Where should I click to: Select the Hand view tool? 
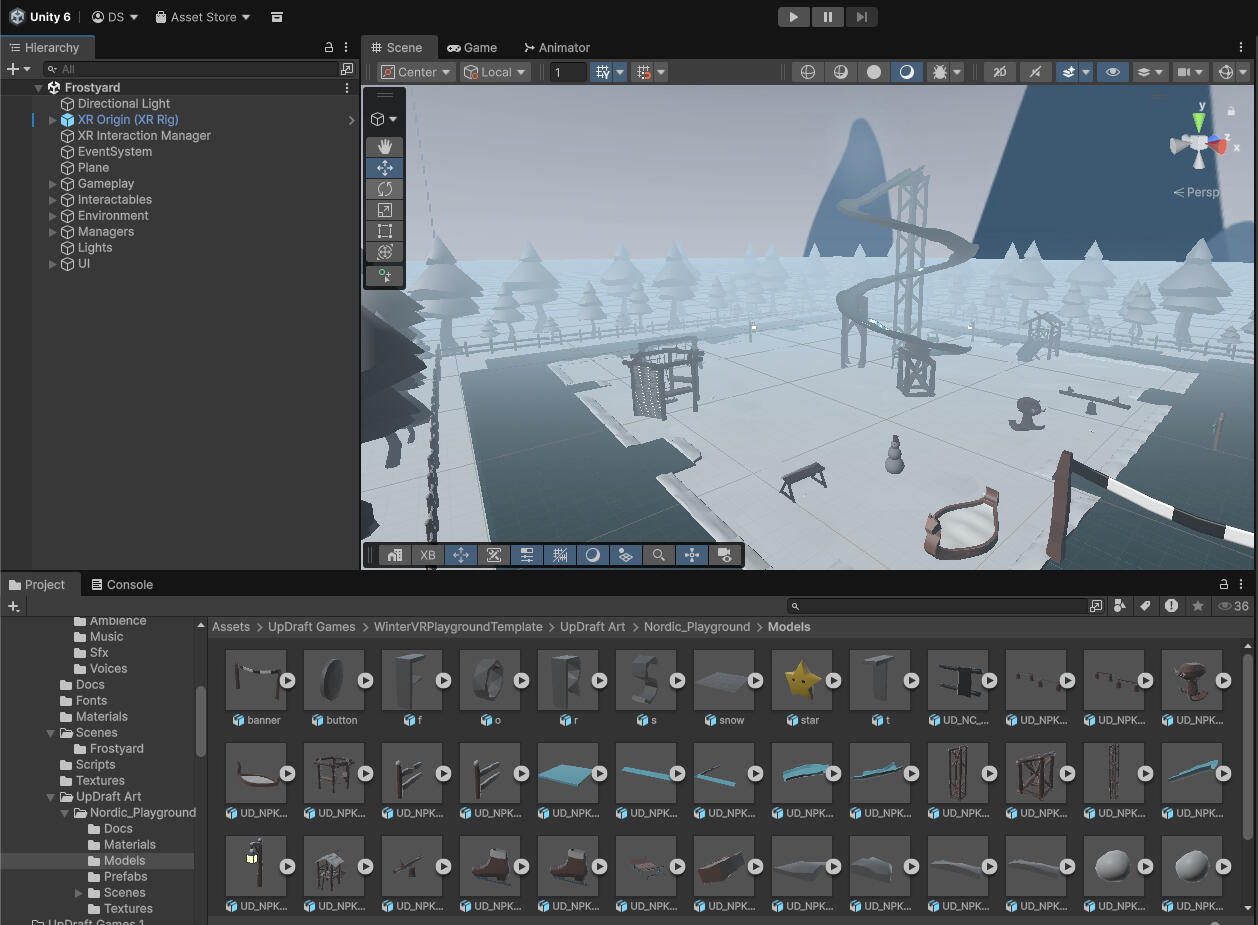(384, 147)
